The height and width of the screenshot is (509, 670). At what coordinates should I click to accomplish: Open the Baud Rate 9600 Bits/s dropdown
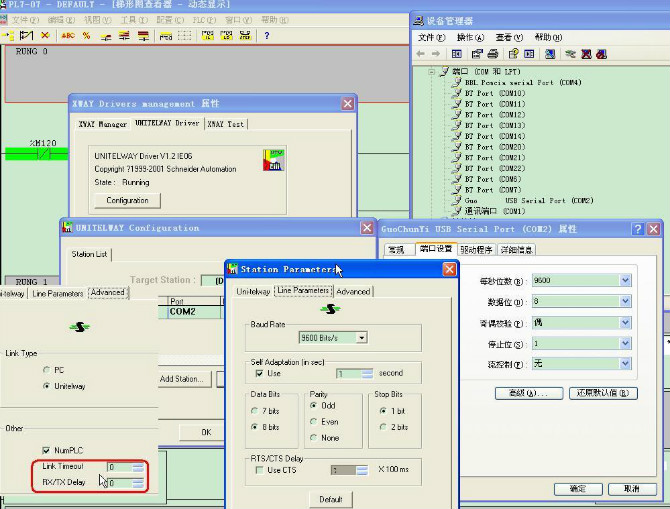[x=361, y=338]
